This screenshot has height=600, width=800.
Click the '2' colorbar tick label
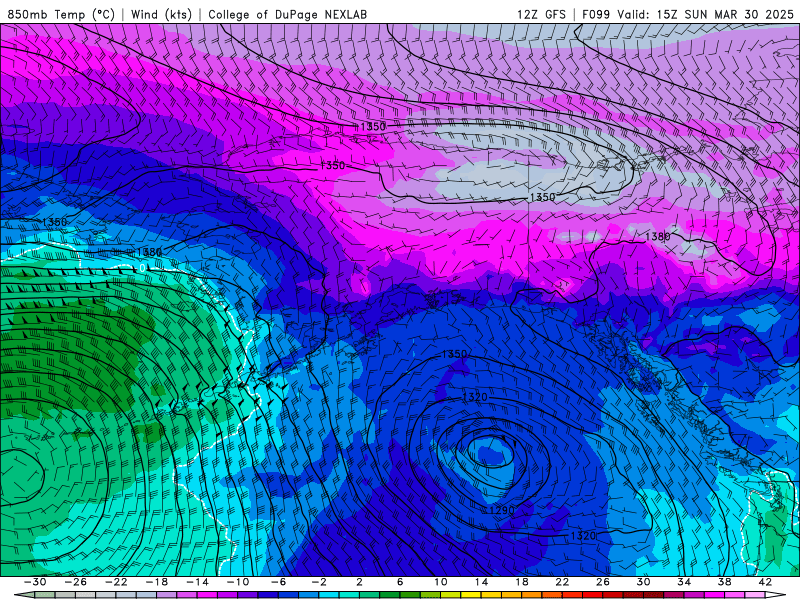[359, 582]
